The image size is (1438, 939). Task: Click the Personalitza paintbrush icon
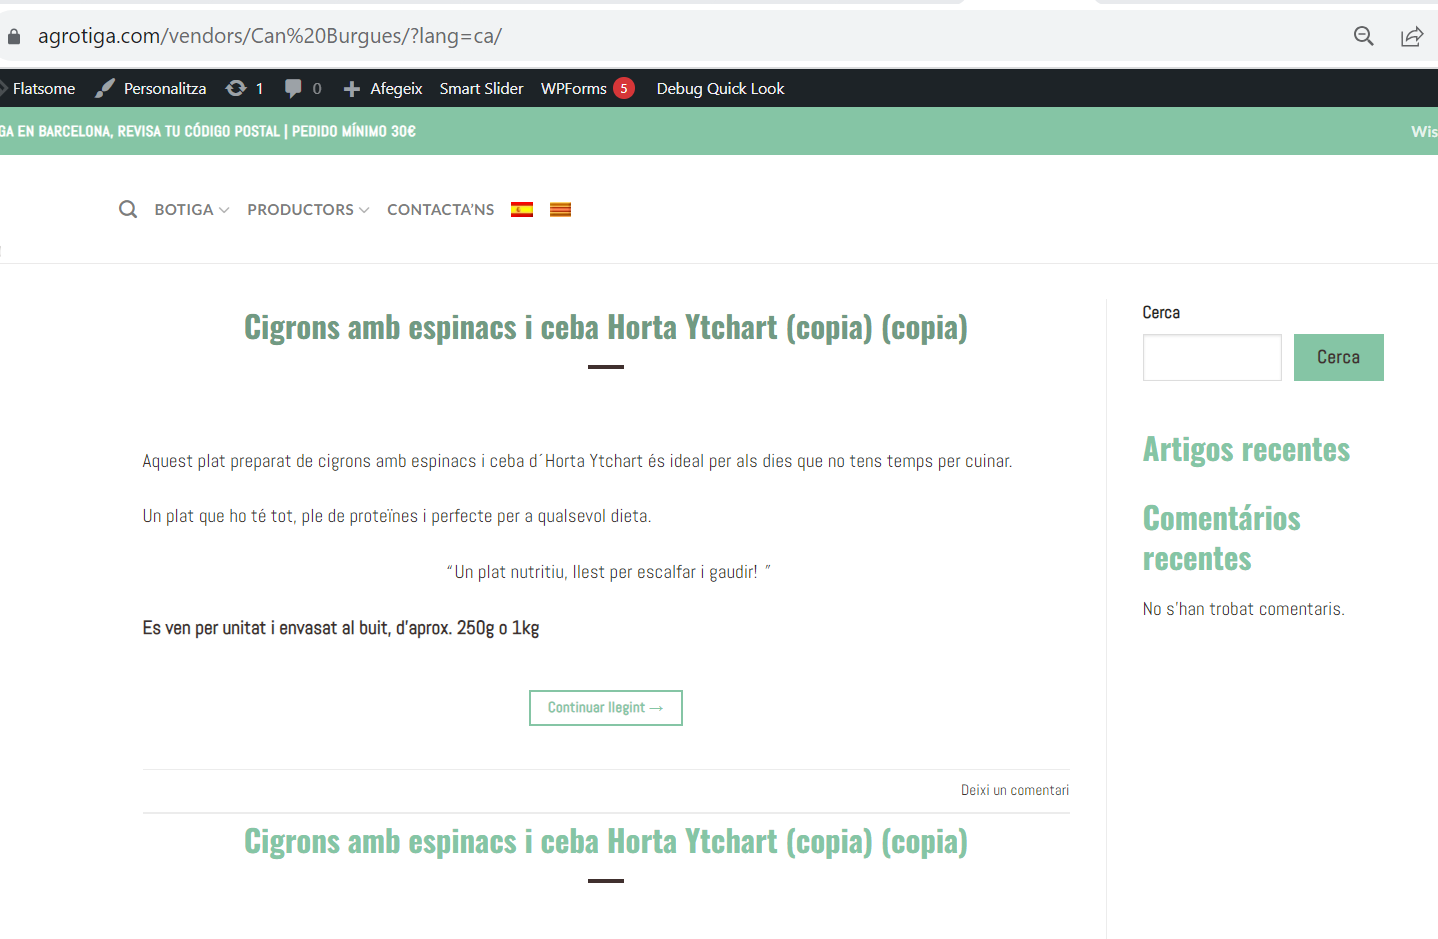tap(105, 88)
